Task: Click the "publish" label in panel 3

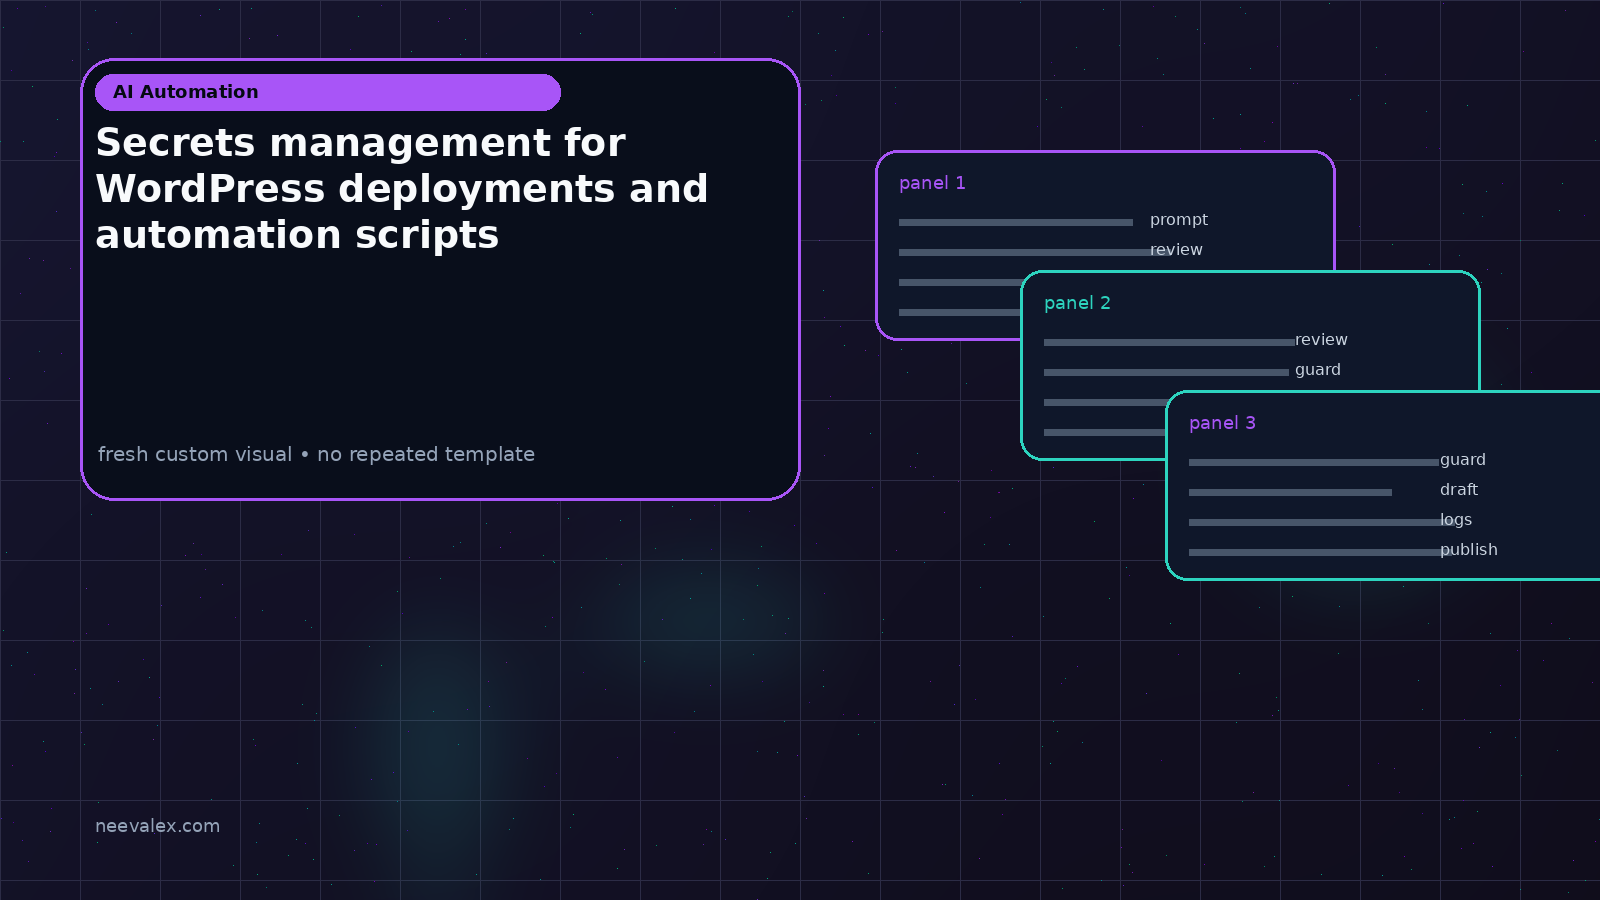Action: tap(1469, 550)
